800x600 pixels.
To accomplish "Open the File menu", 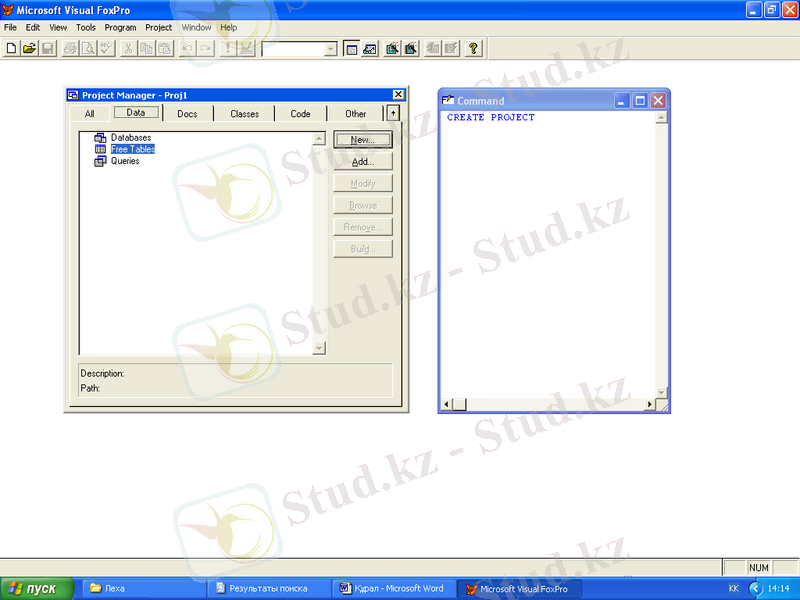I will click(x=10, y=28).
